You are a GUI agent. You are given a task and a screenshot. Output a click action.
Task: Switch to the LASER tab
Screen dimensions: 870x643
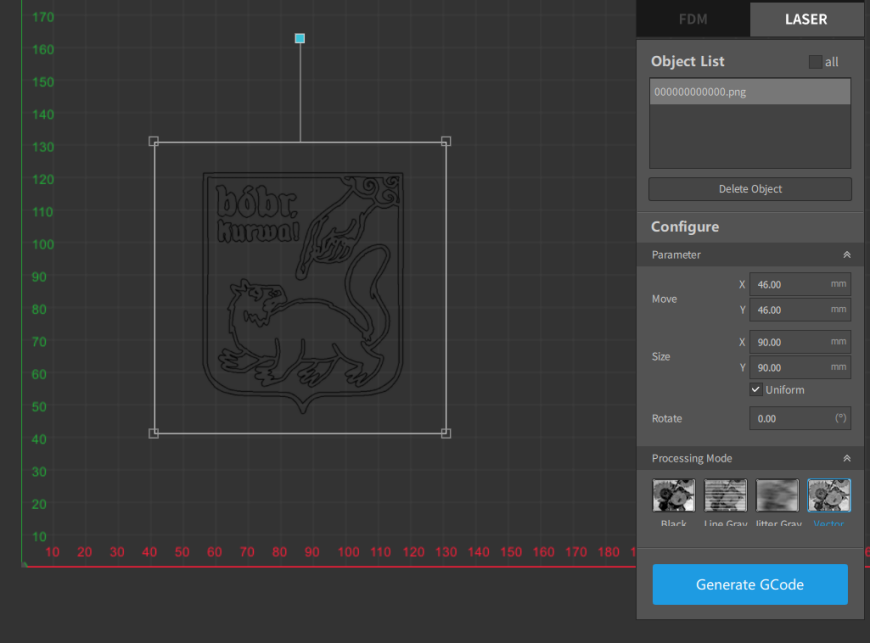click(x=805, y=19)
